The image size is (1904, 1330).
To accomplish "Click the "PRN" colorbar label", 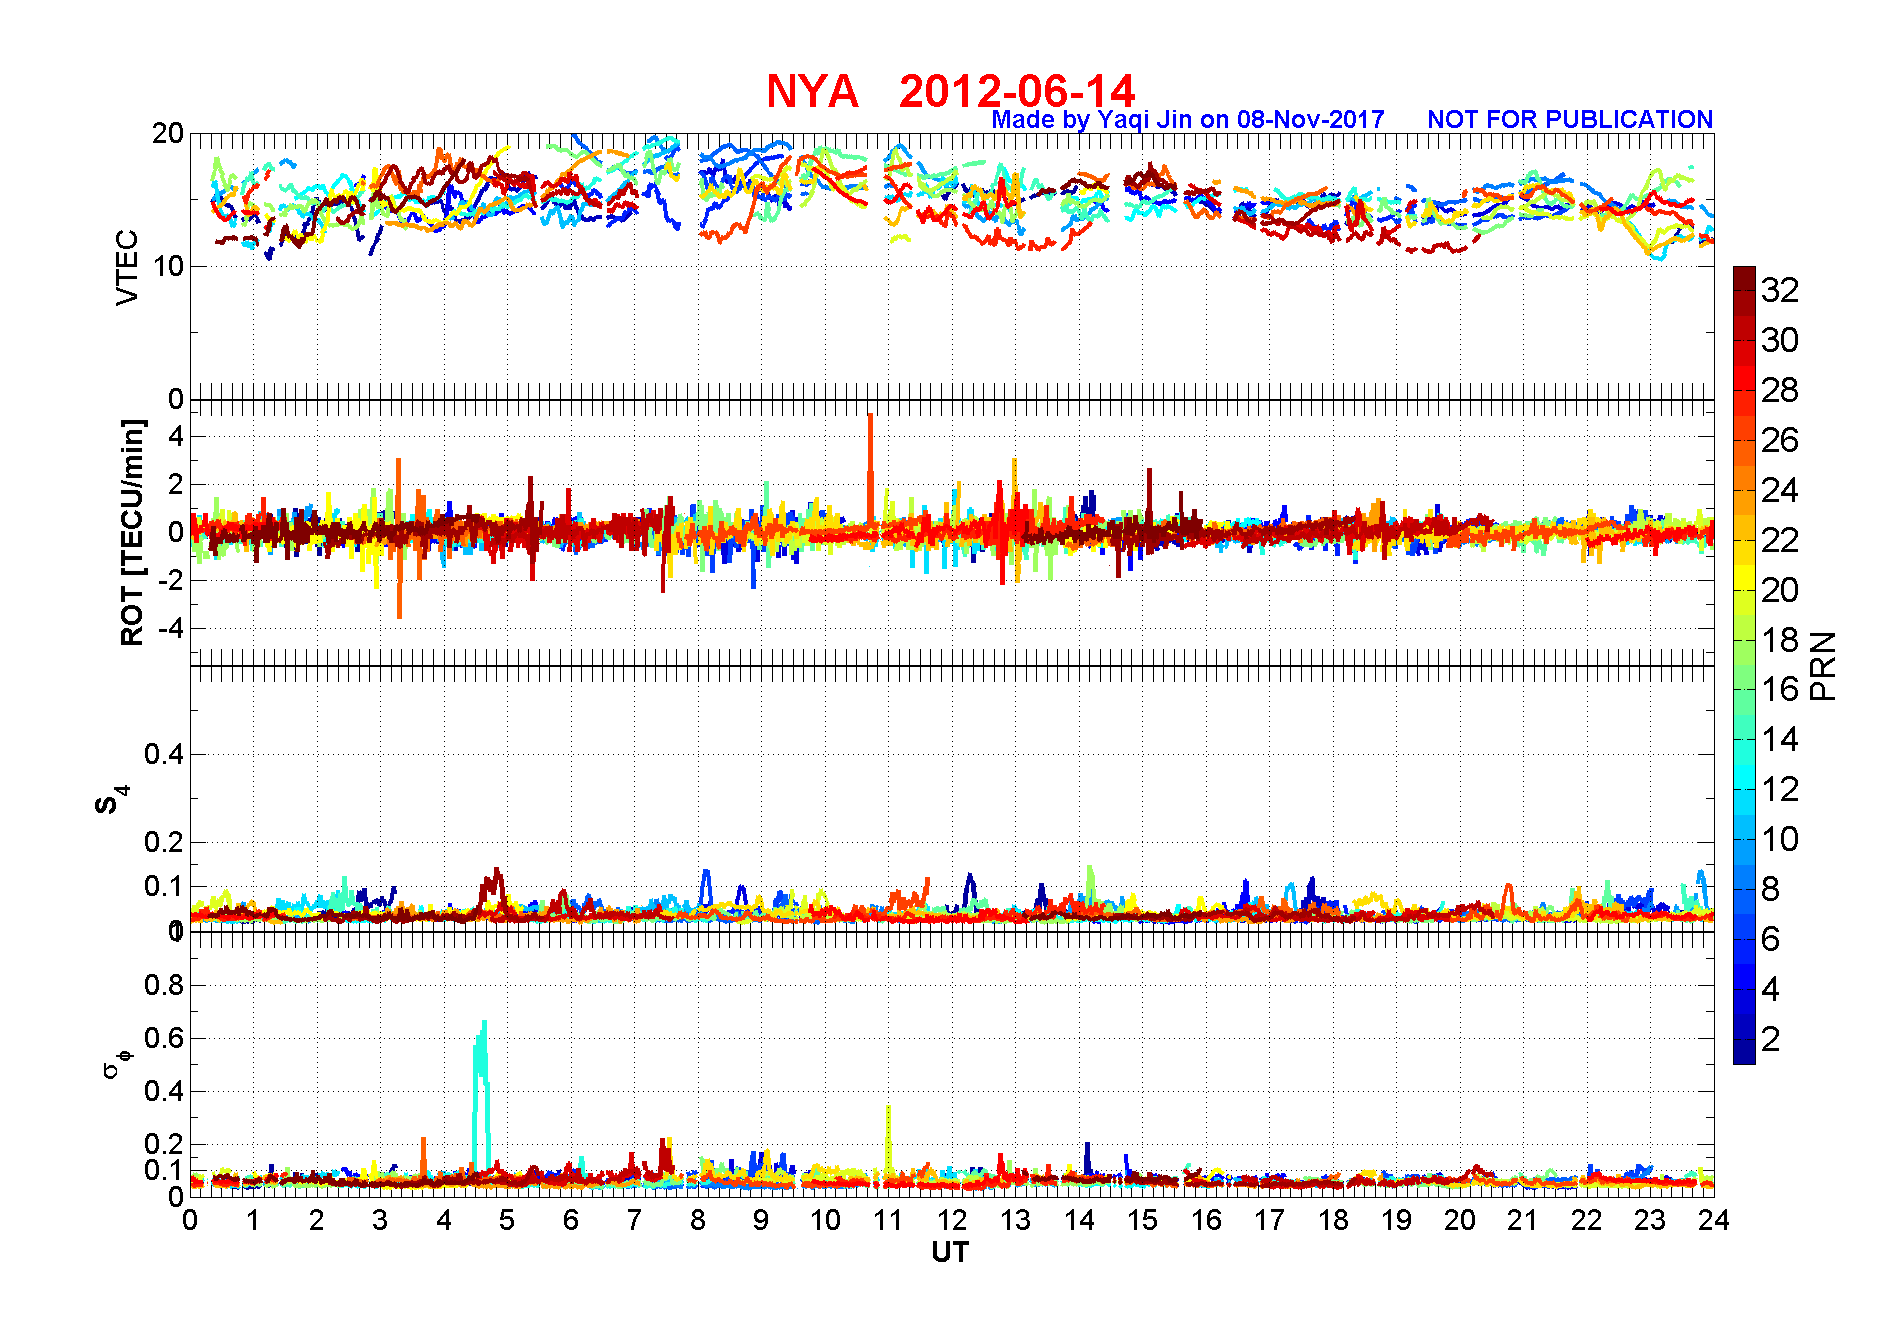I will tap(1823, 666).
